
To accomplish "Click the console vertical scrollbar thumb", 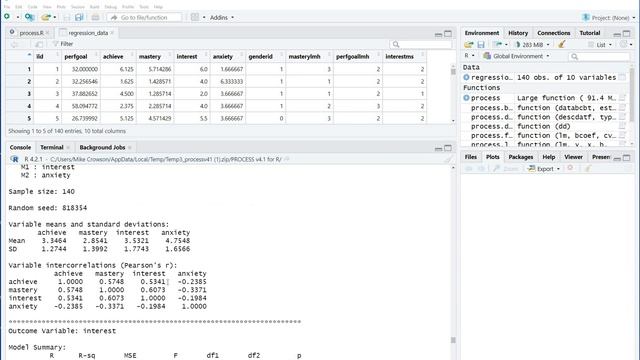I will point(453,340).
